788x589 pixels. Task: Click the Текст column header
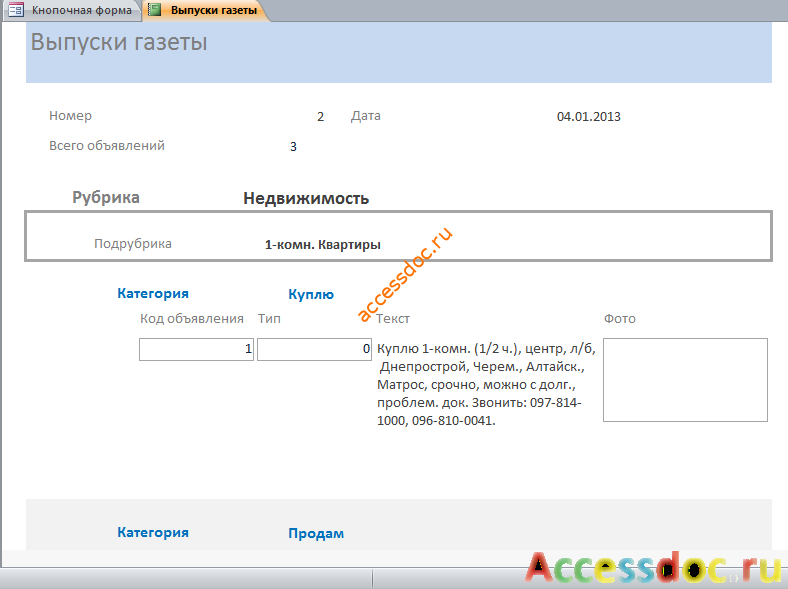tap(393, 319)
